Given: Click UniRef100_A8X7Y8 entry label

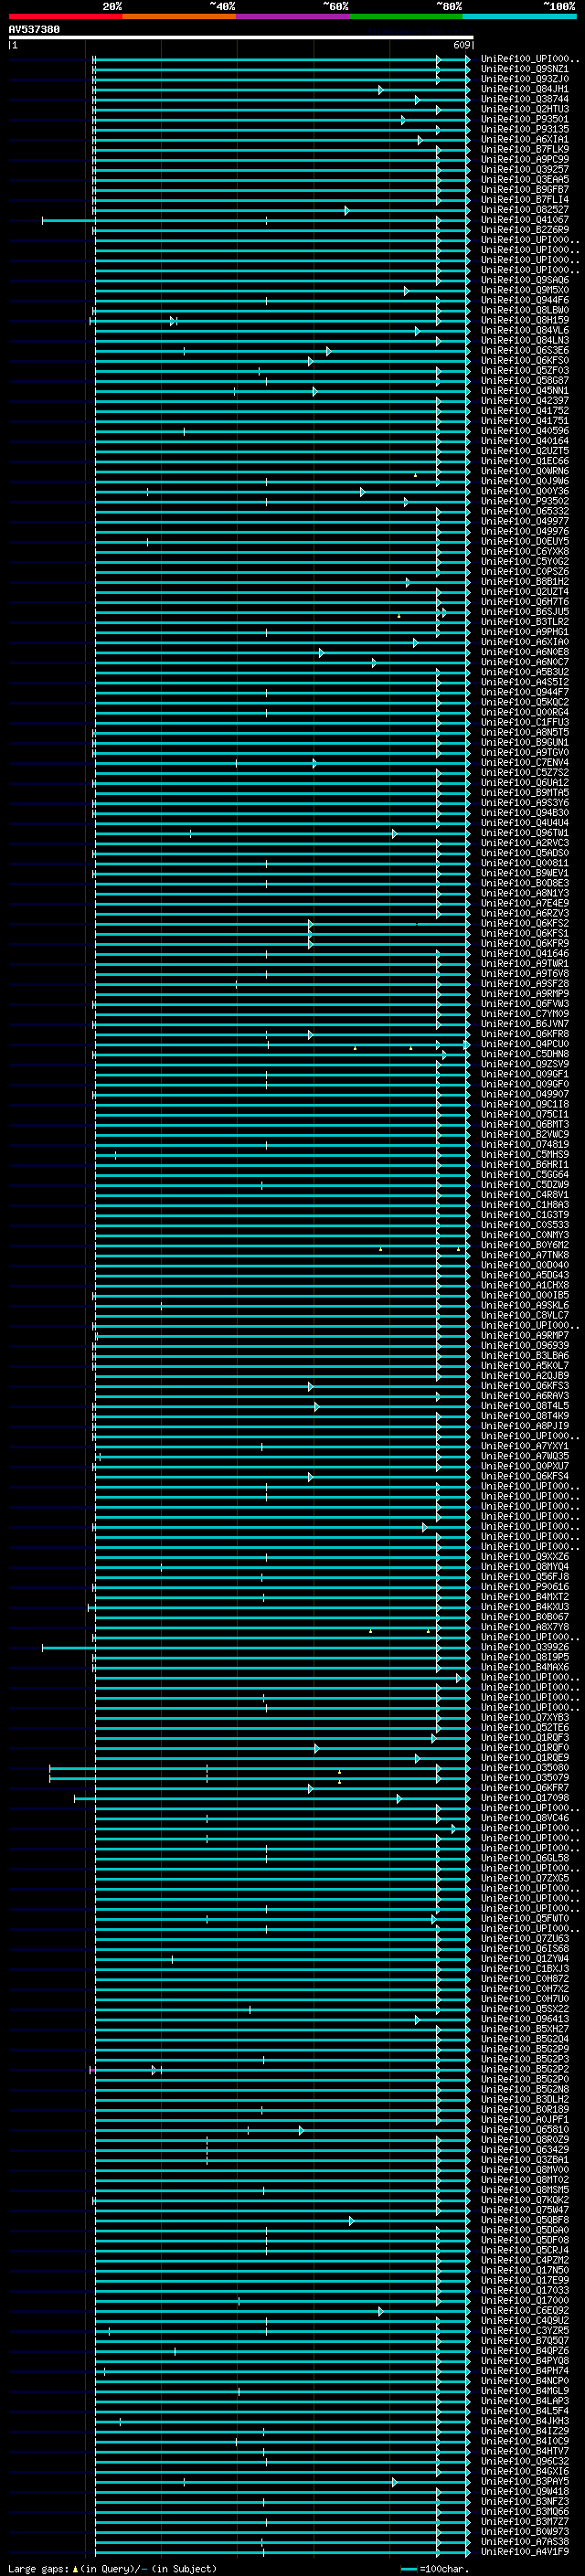Looking at the screenshot, I should pos(525,1627).
